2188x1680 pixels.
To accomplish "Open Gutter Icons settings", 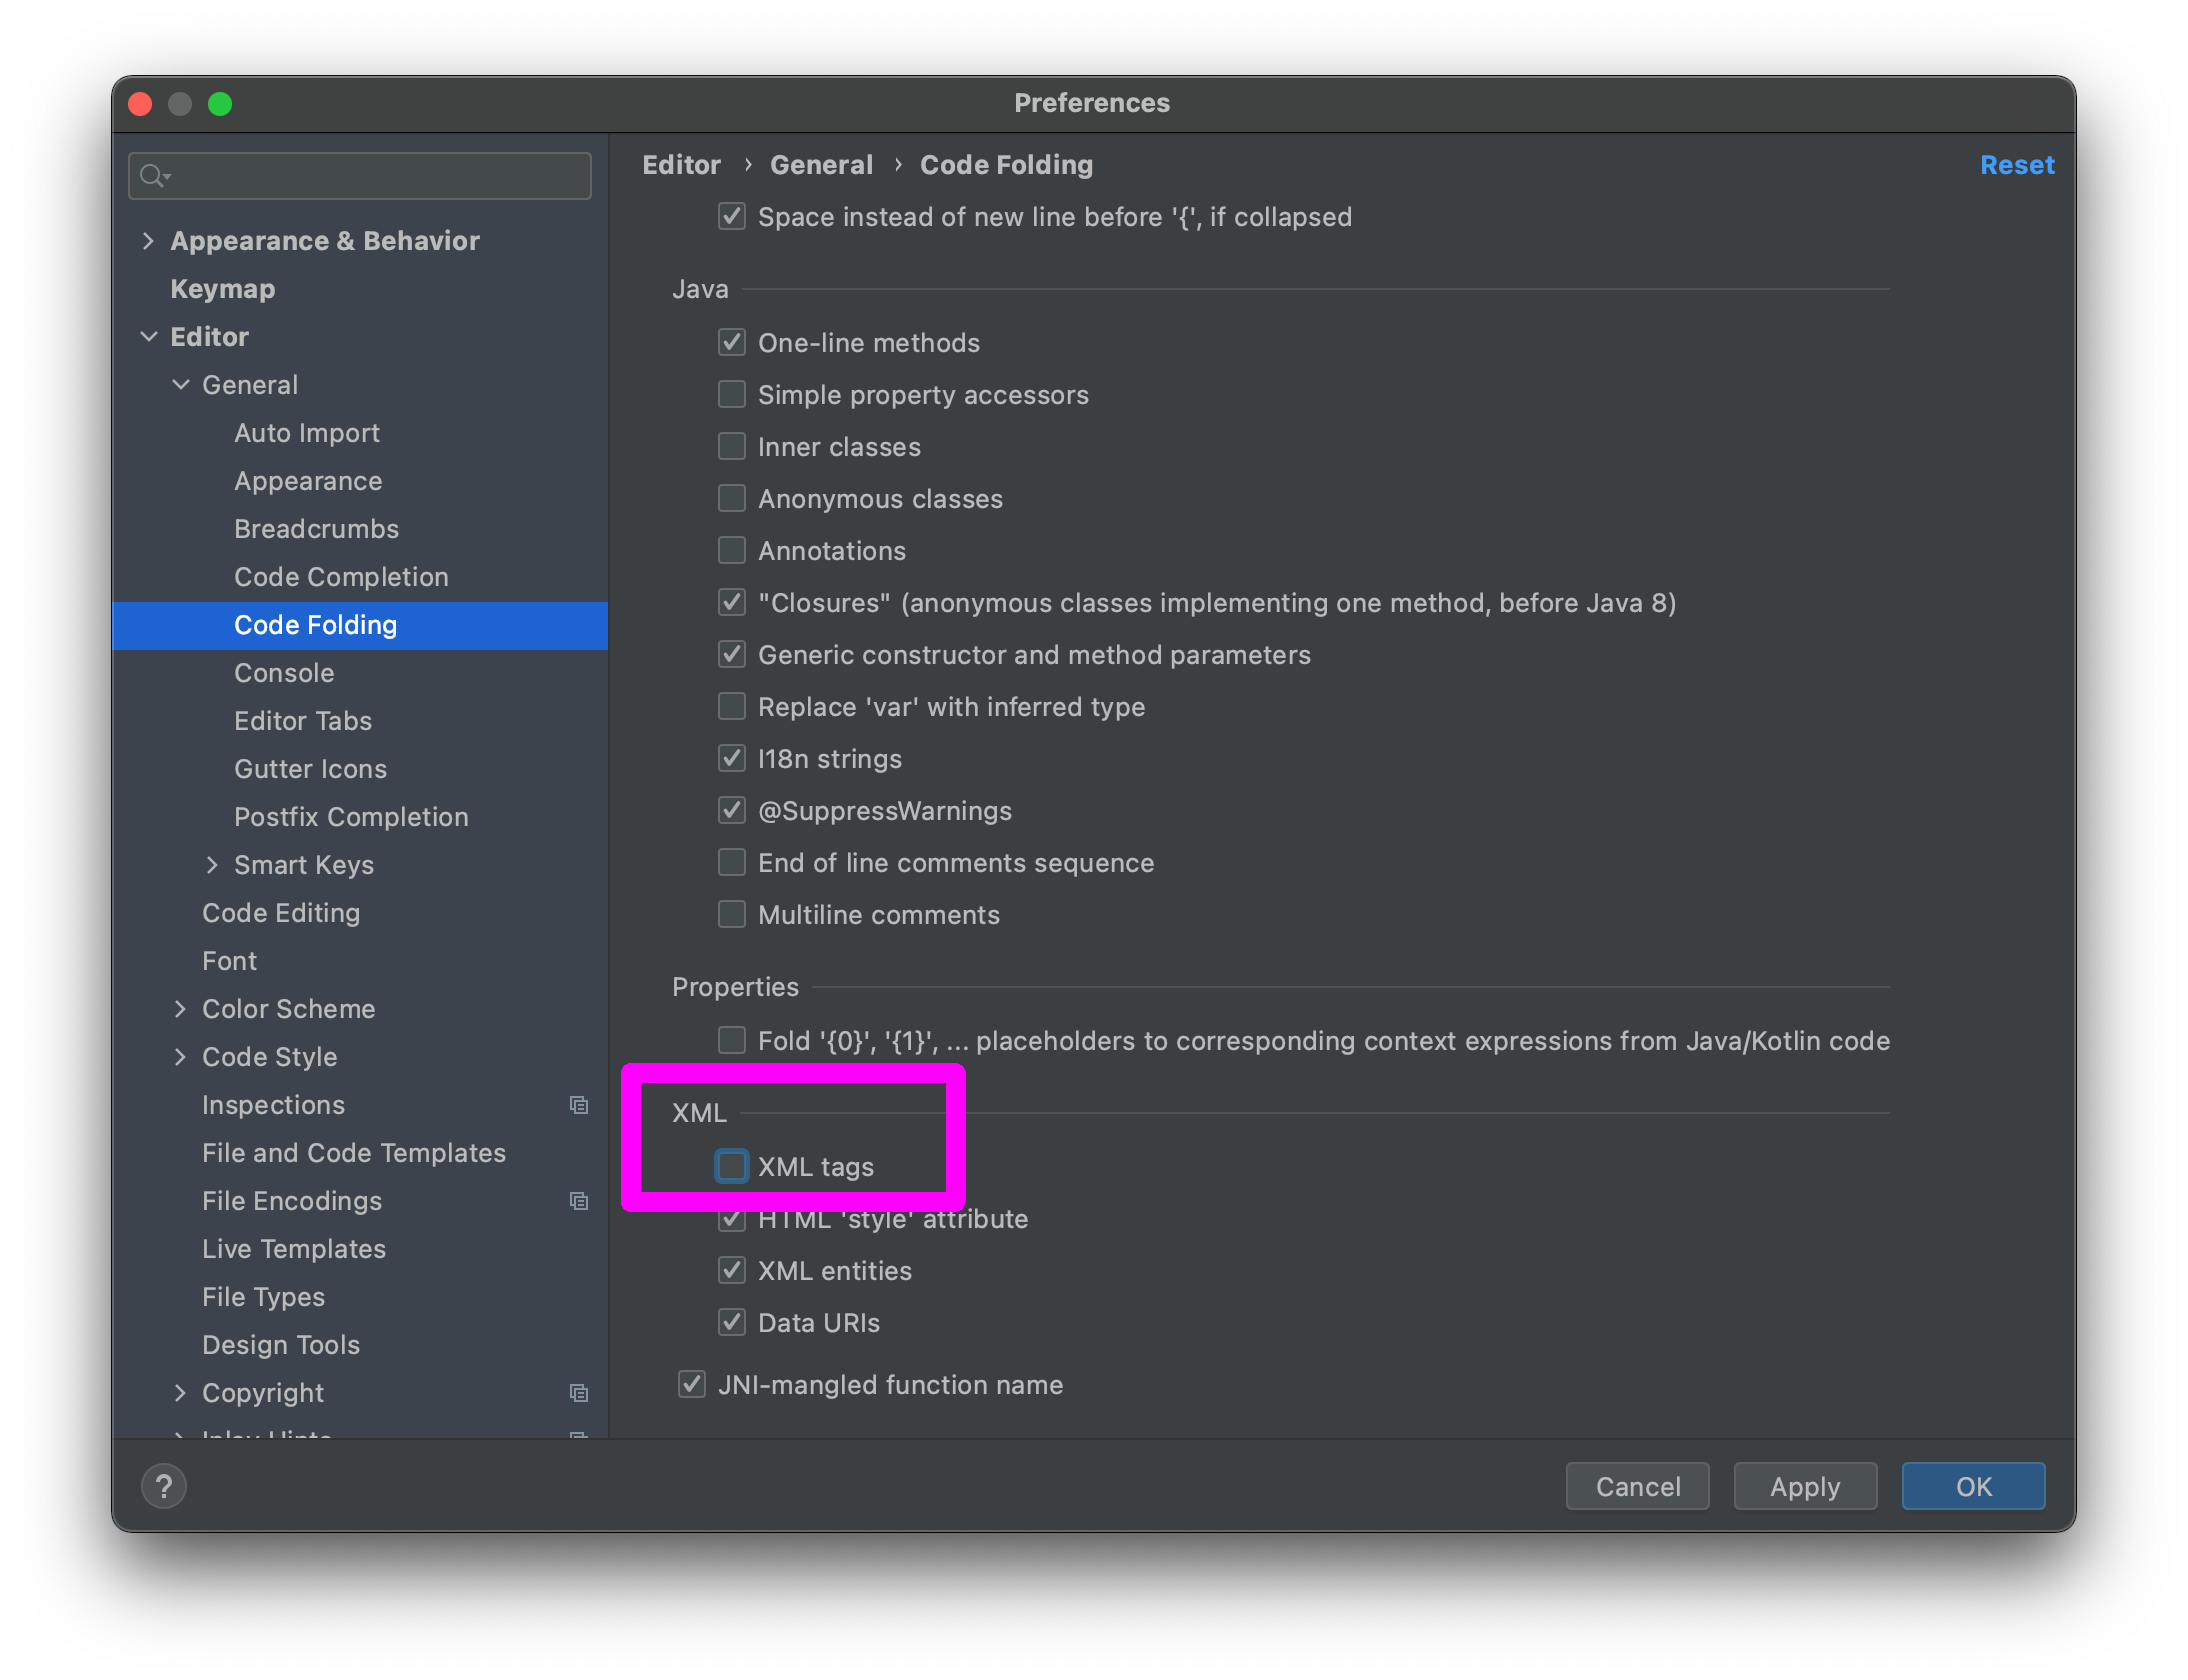I will [x=310, y=769].
